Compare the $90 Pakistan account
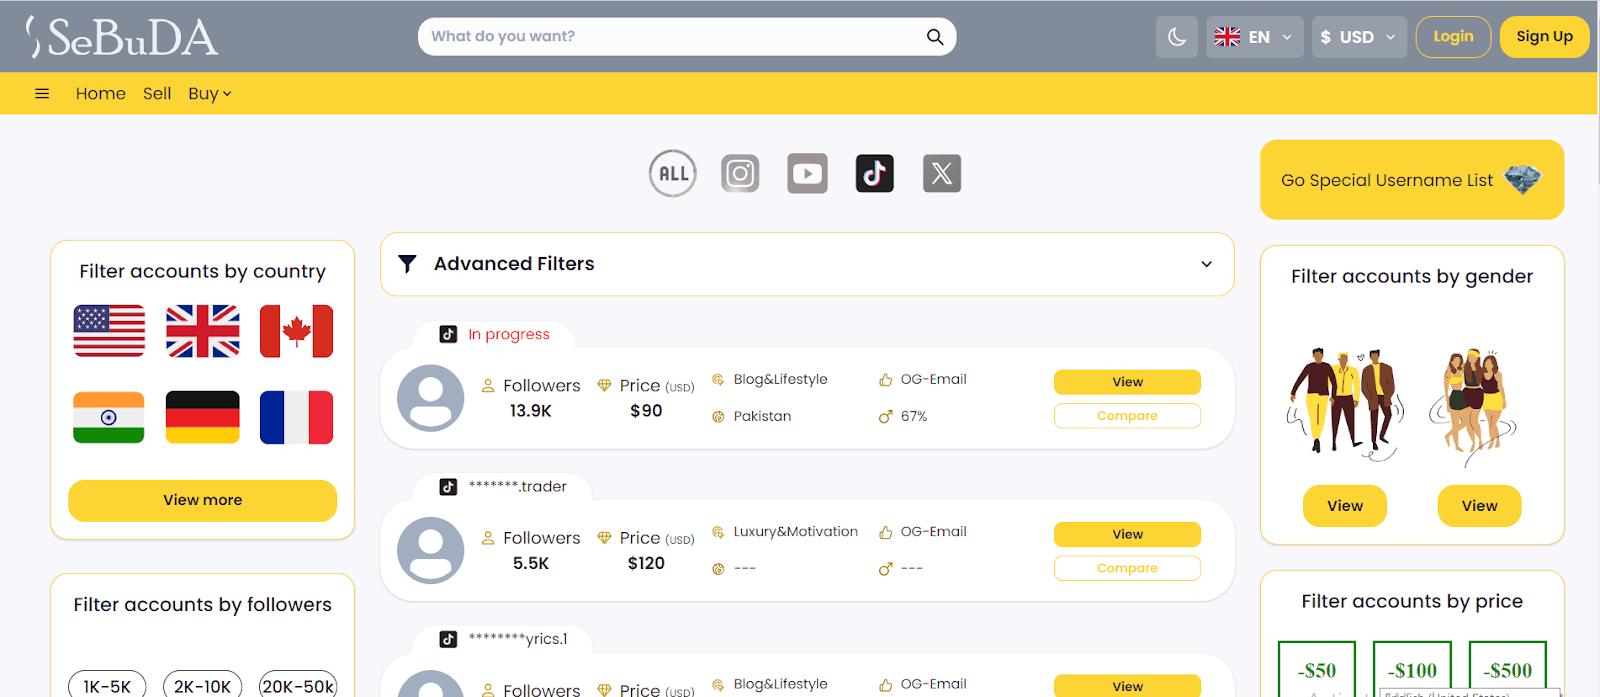Screen dimensions: 1600x697 pos(1127,416)
